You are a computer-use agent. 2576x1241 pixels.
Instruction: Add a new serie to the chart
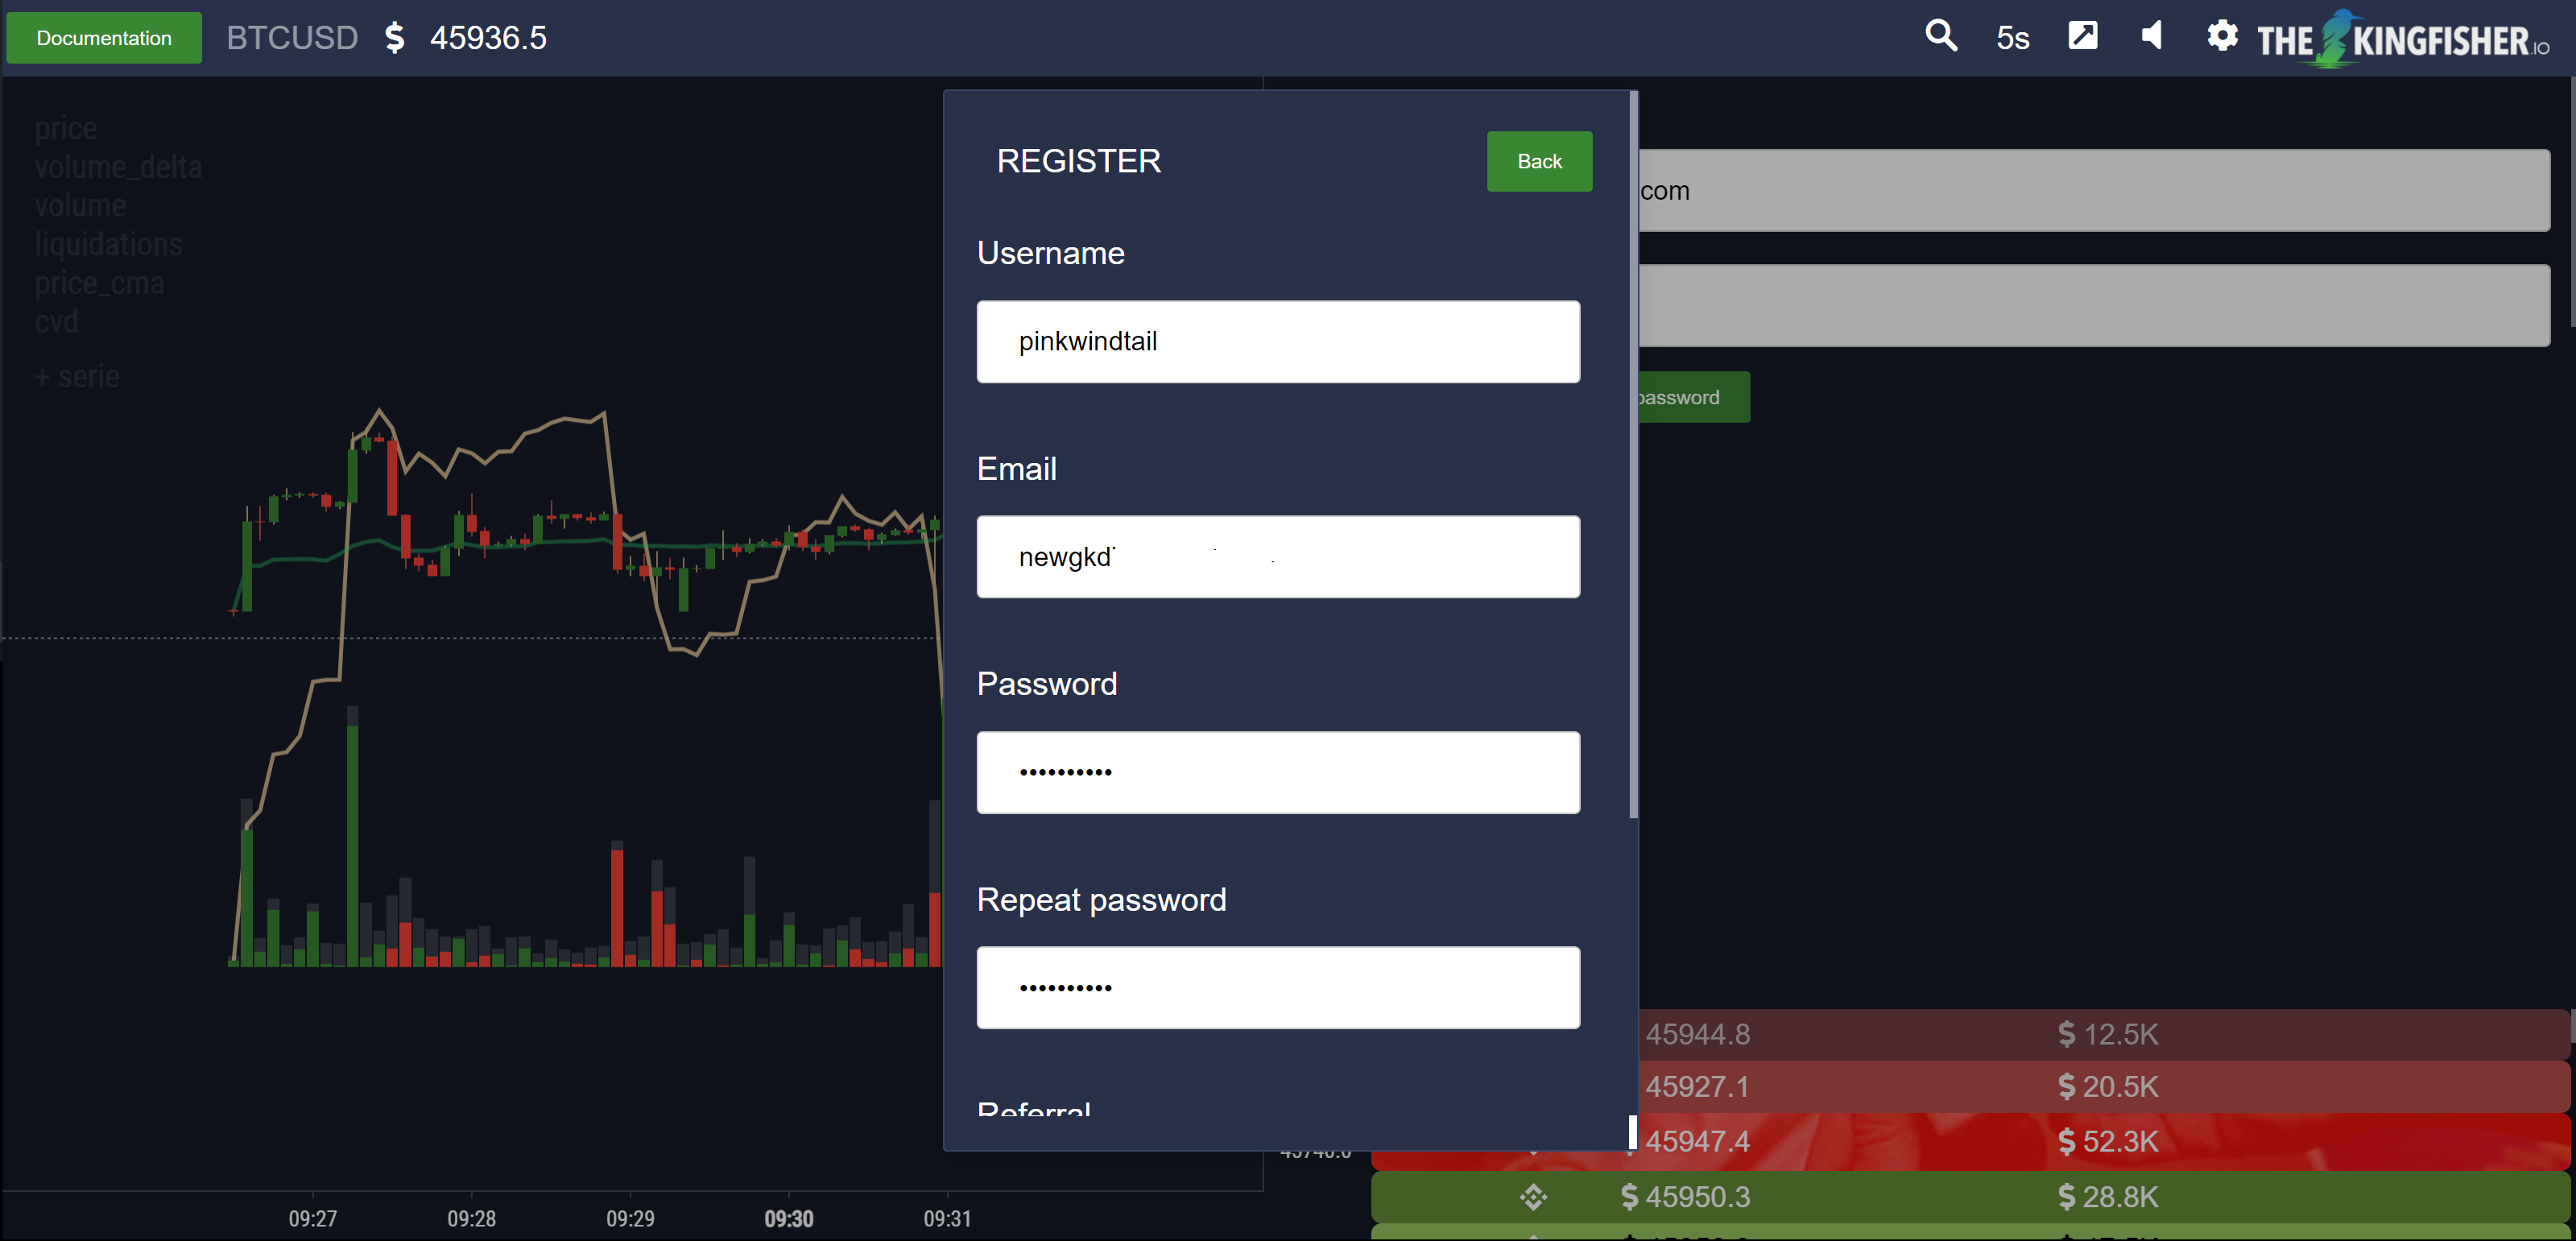pyautogui.click(x=77, y=376)
